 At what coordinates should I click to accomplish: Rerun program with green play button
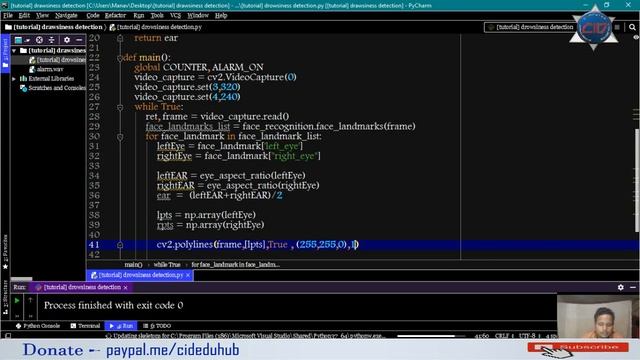click(x=17, y=301)
